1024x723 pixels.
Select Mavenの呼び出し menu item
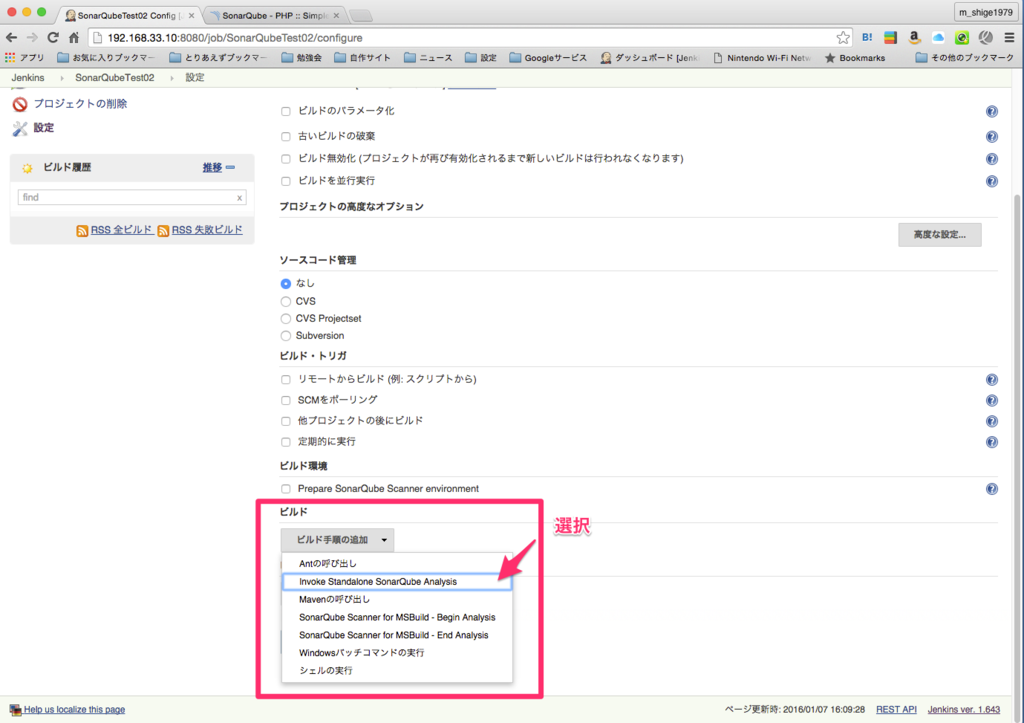tap(397, 600)
